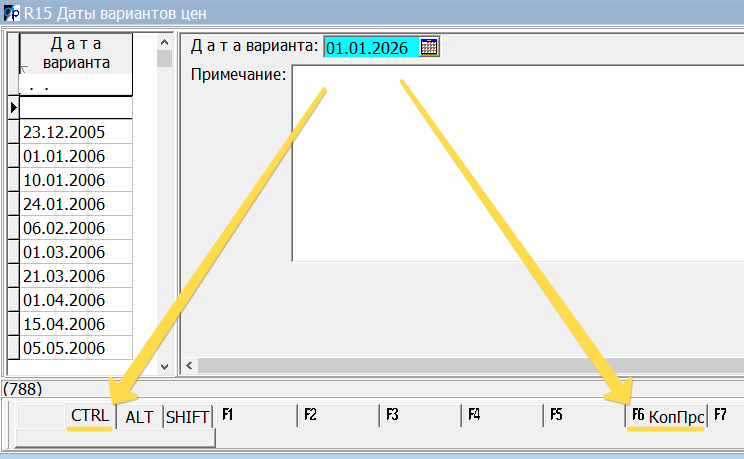Click the (788) status bar text
The width and height of the screenshot is (744, 459).
tap(22, 389)
